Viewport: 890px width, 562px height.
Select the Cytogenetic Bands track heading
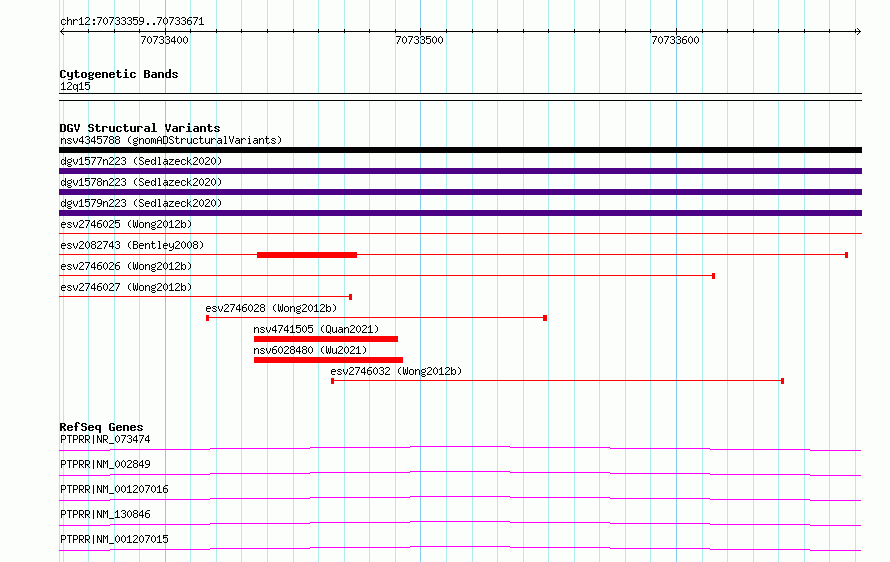point(119,74)
